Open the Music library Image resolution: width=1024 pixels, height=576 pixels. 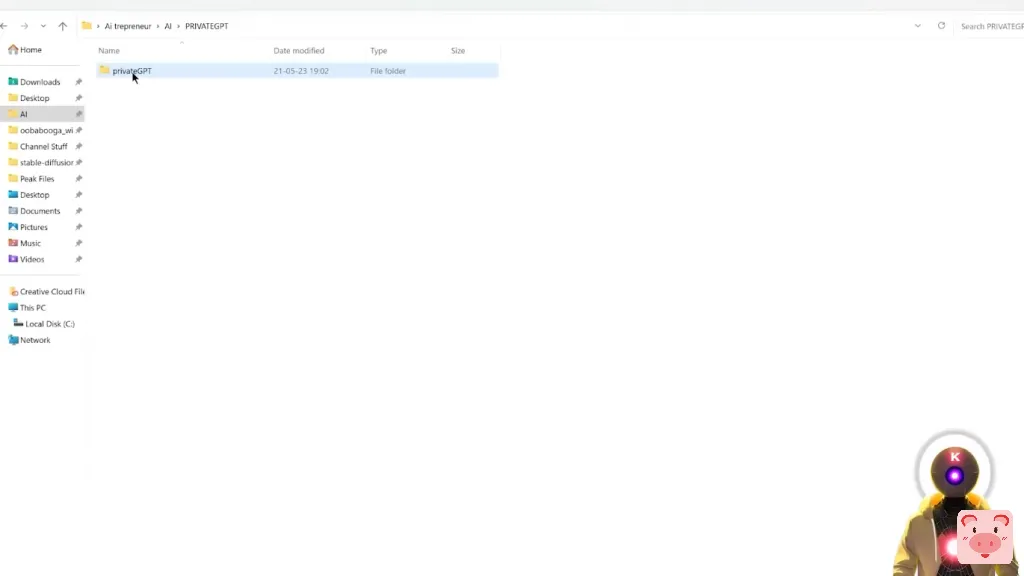30,243
